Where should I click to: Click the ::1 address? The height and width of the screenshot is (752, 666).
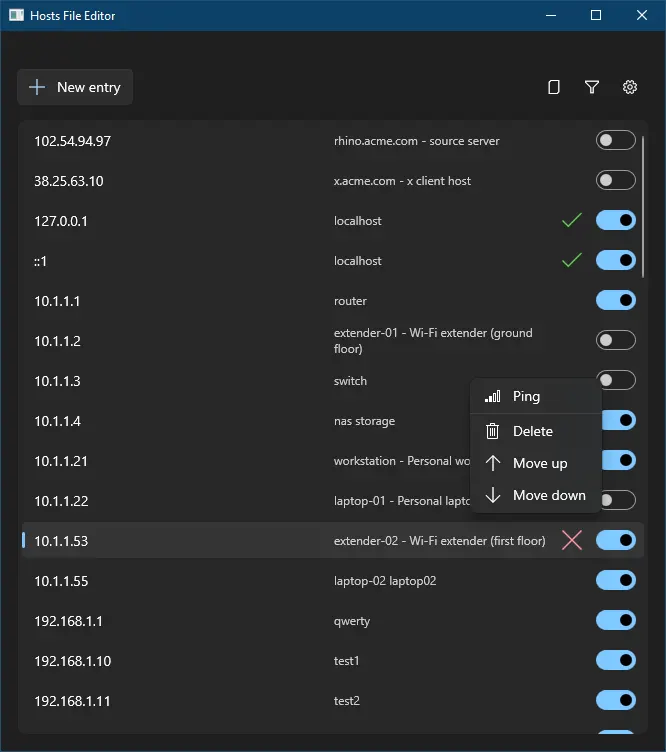coord(40,261)
